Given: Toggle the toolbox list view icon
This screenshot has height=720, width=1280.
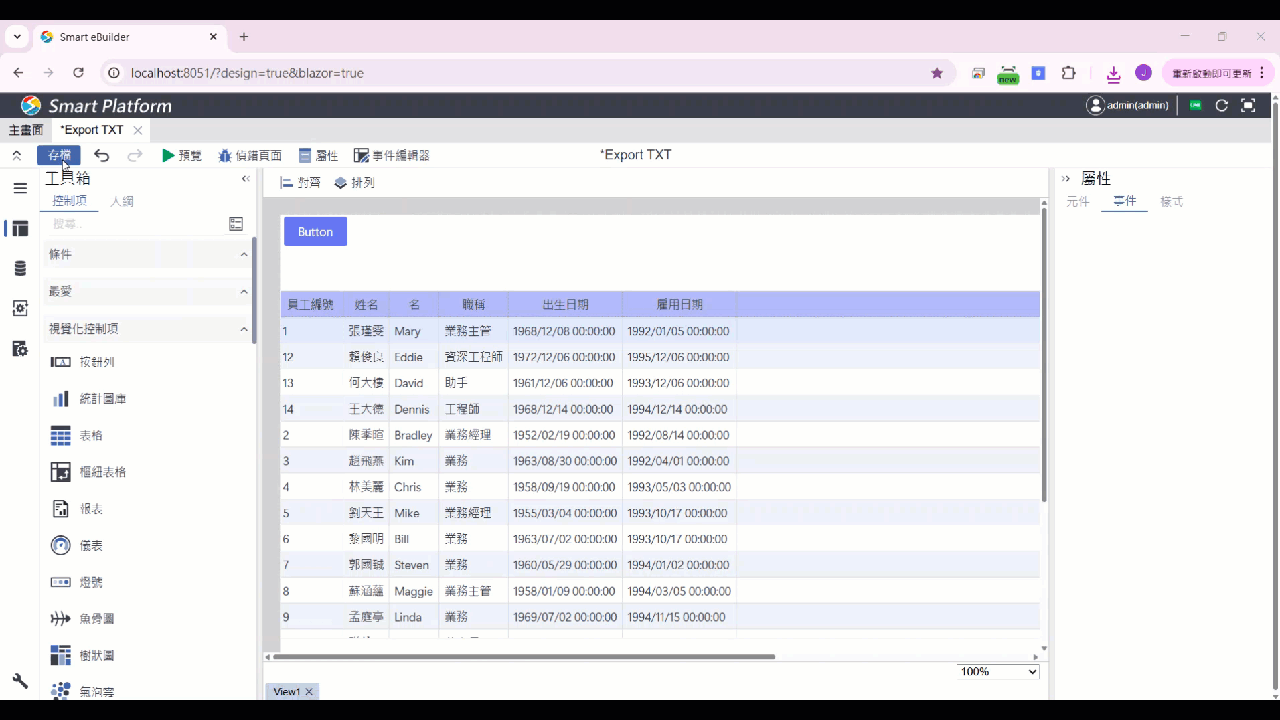Looking at the screenshot, I should (236, 224).
